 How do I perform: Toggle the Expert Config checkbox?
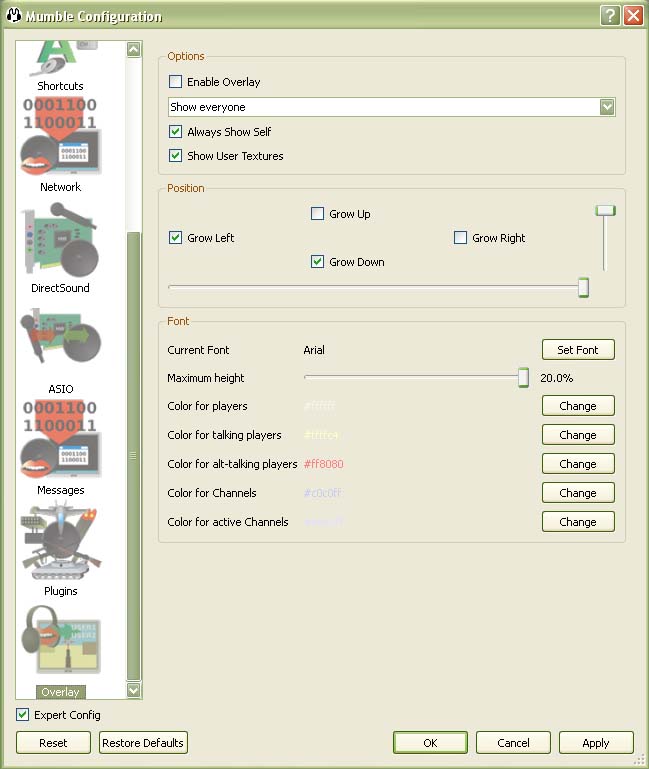[x=23, y=715]
